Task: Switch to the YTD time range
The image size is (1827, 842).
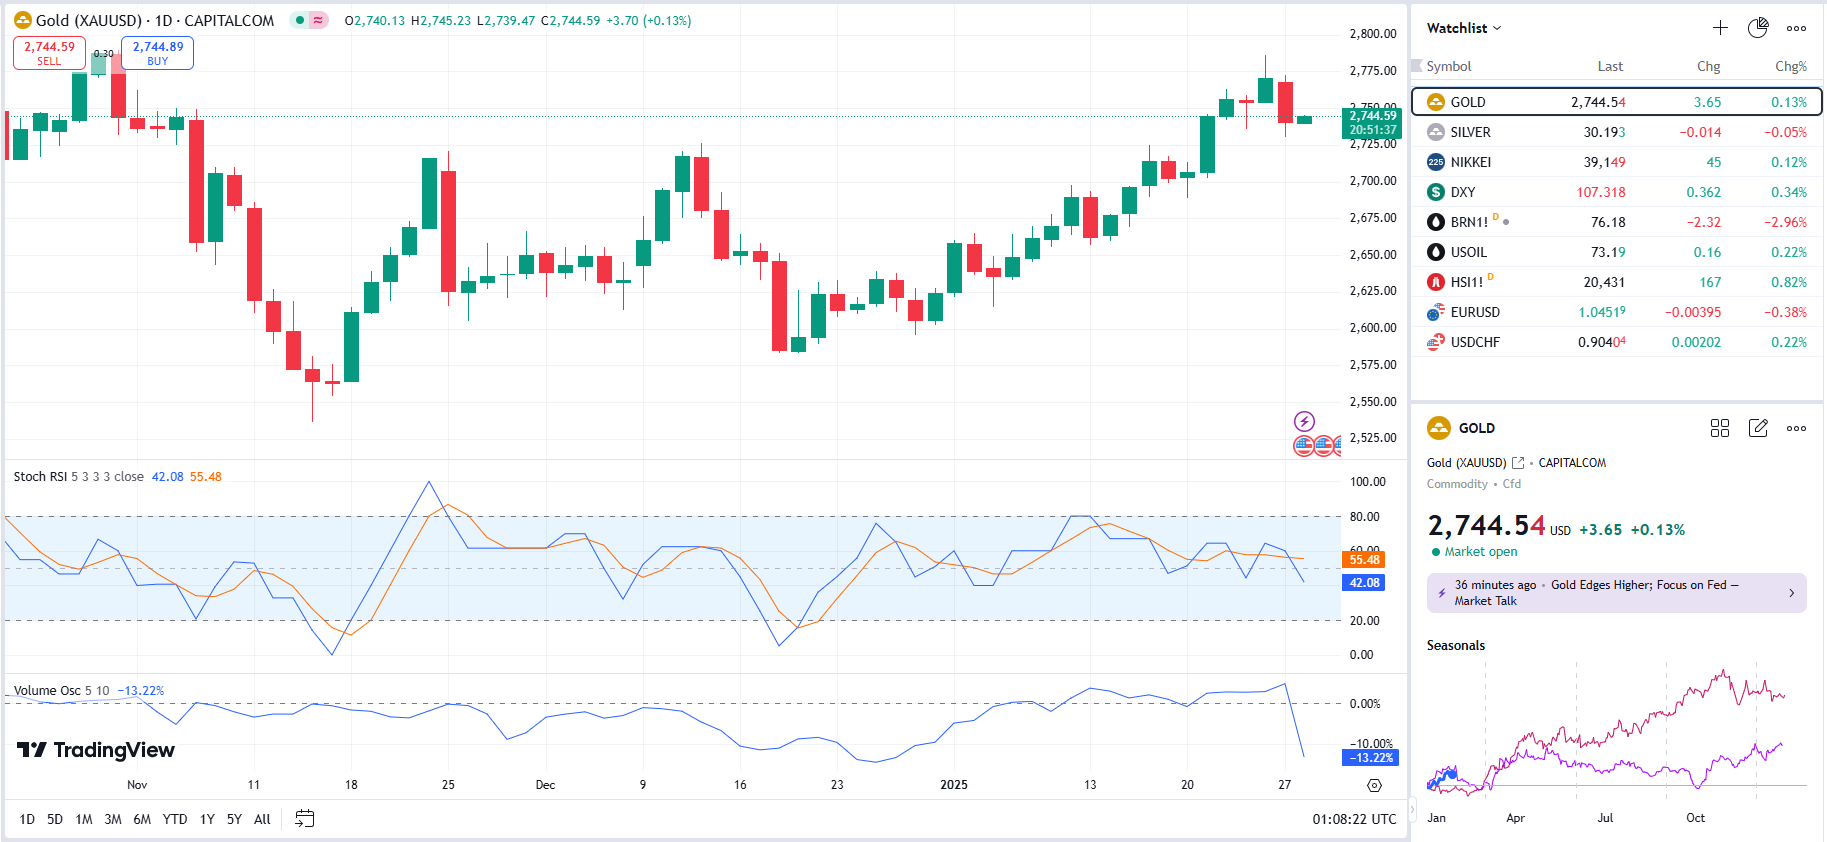Action: click(175, 819)
